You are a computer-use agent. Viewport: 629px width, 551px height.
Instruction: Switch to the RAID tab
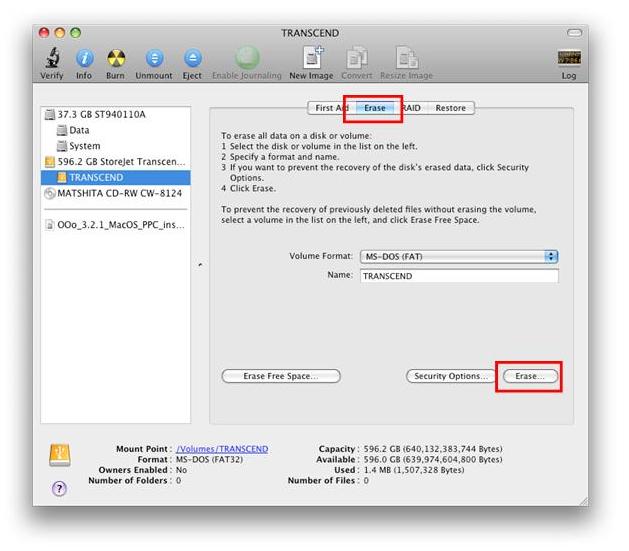(x=412, y=108)
